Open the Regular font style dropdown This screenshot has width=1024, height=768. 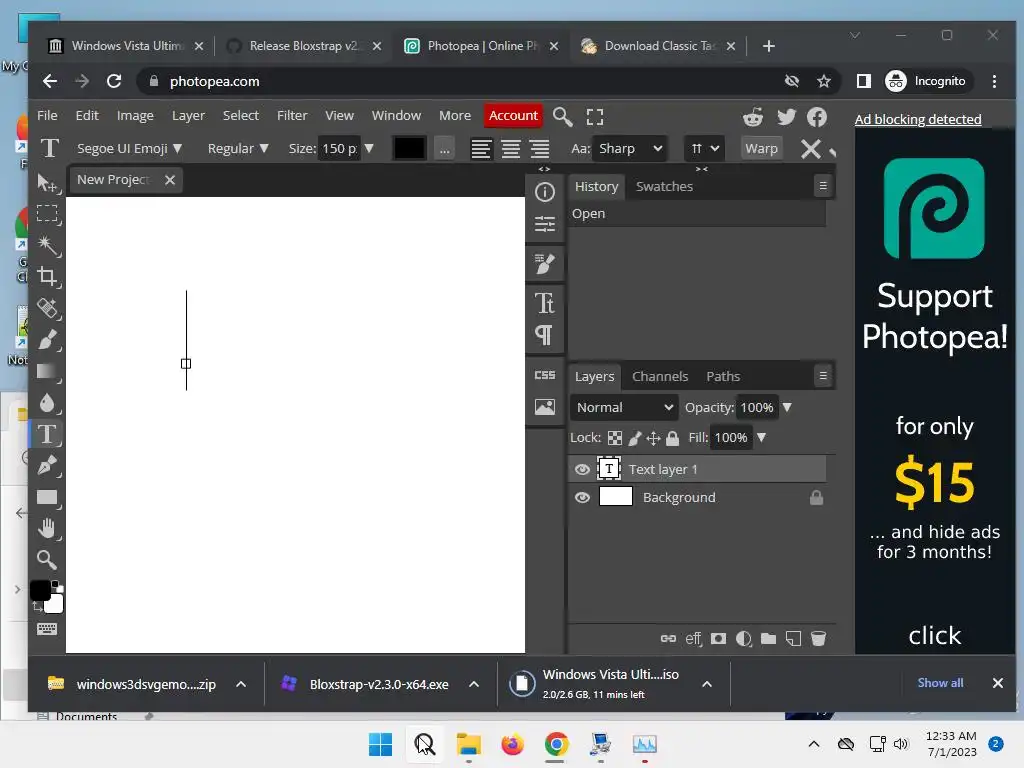pyautogui.click(x=238, y=149)
